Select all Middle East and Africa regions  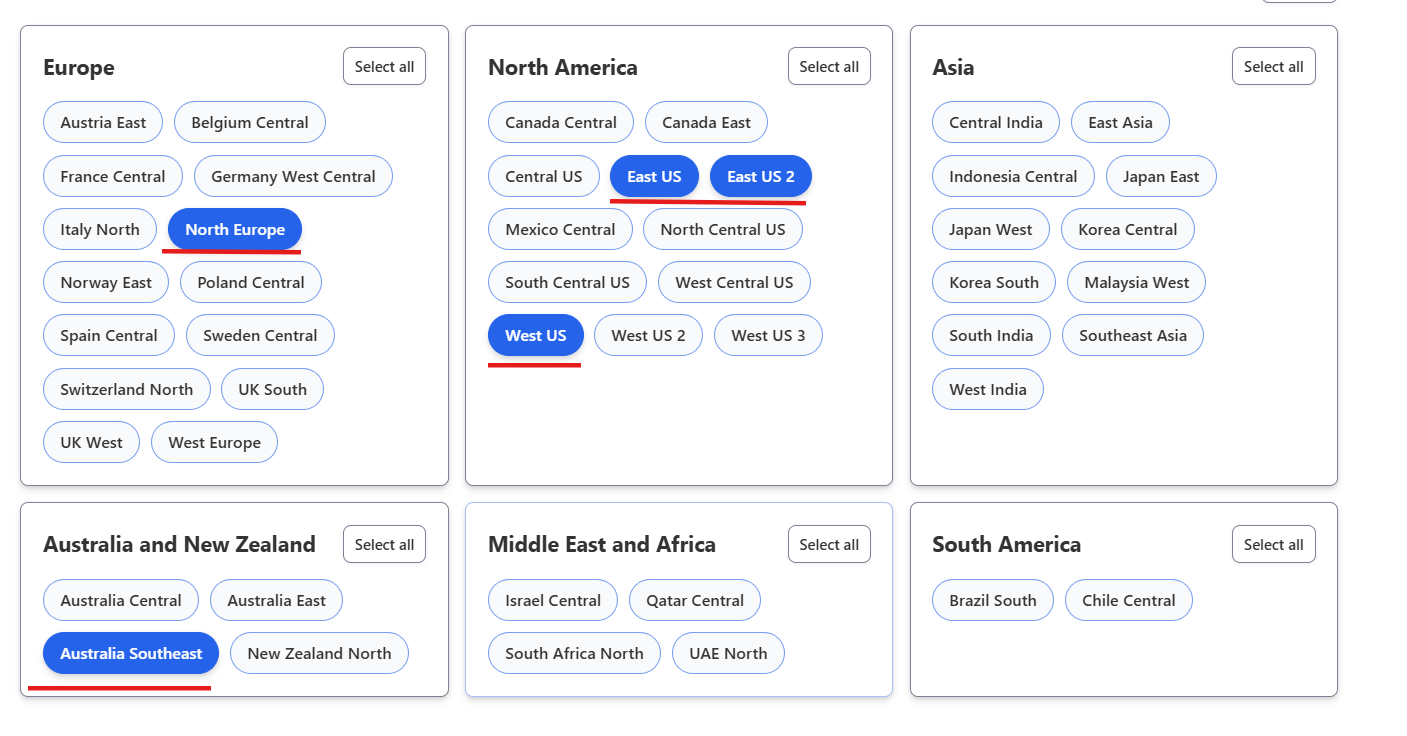click(x=828, y=545)
